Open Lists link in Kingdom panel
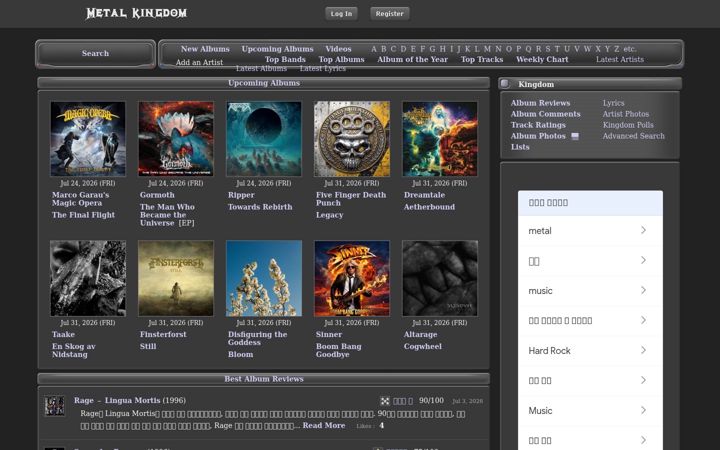 [520, 147]
